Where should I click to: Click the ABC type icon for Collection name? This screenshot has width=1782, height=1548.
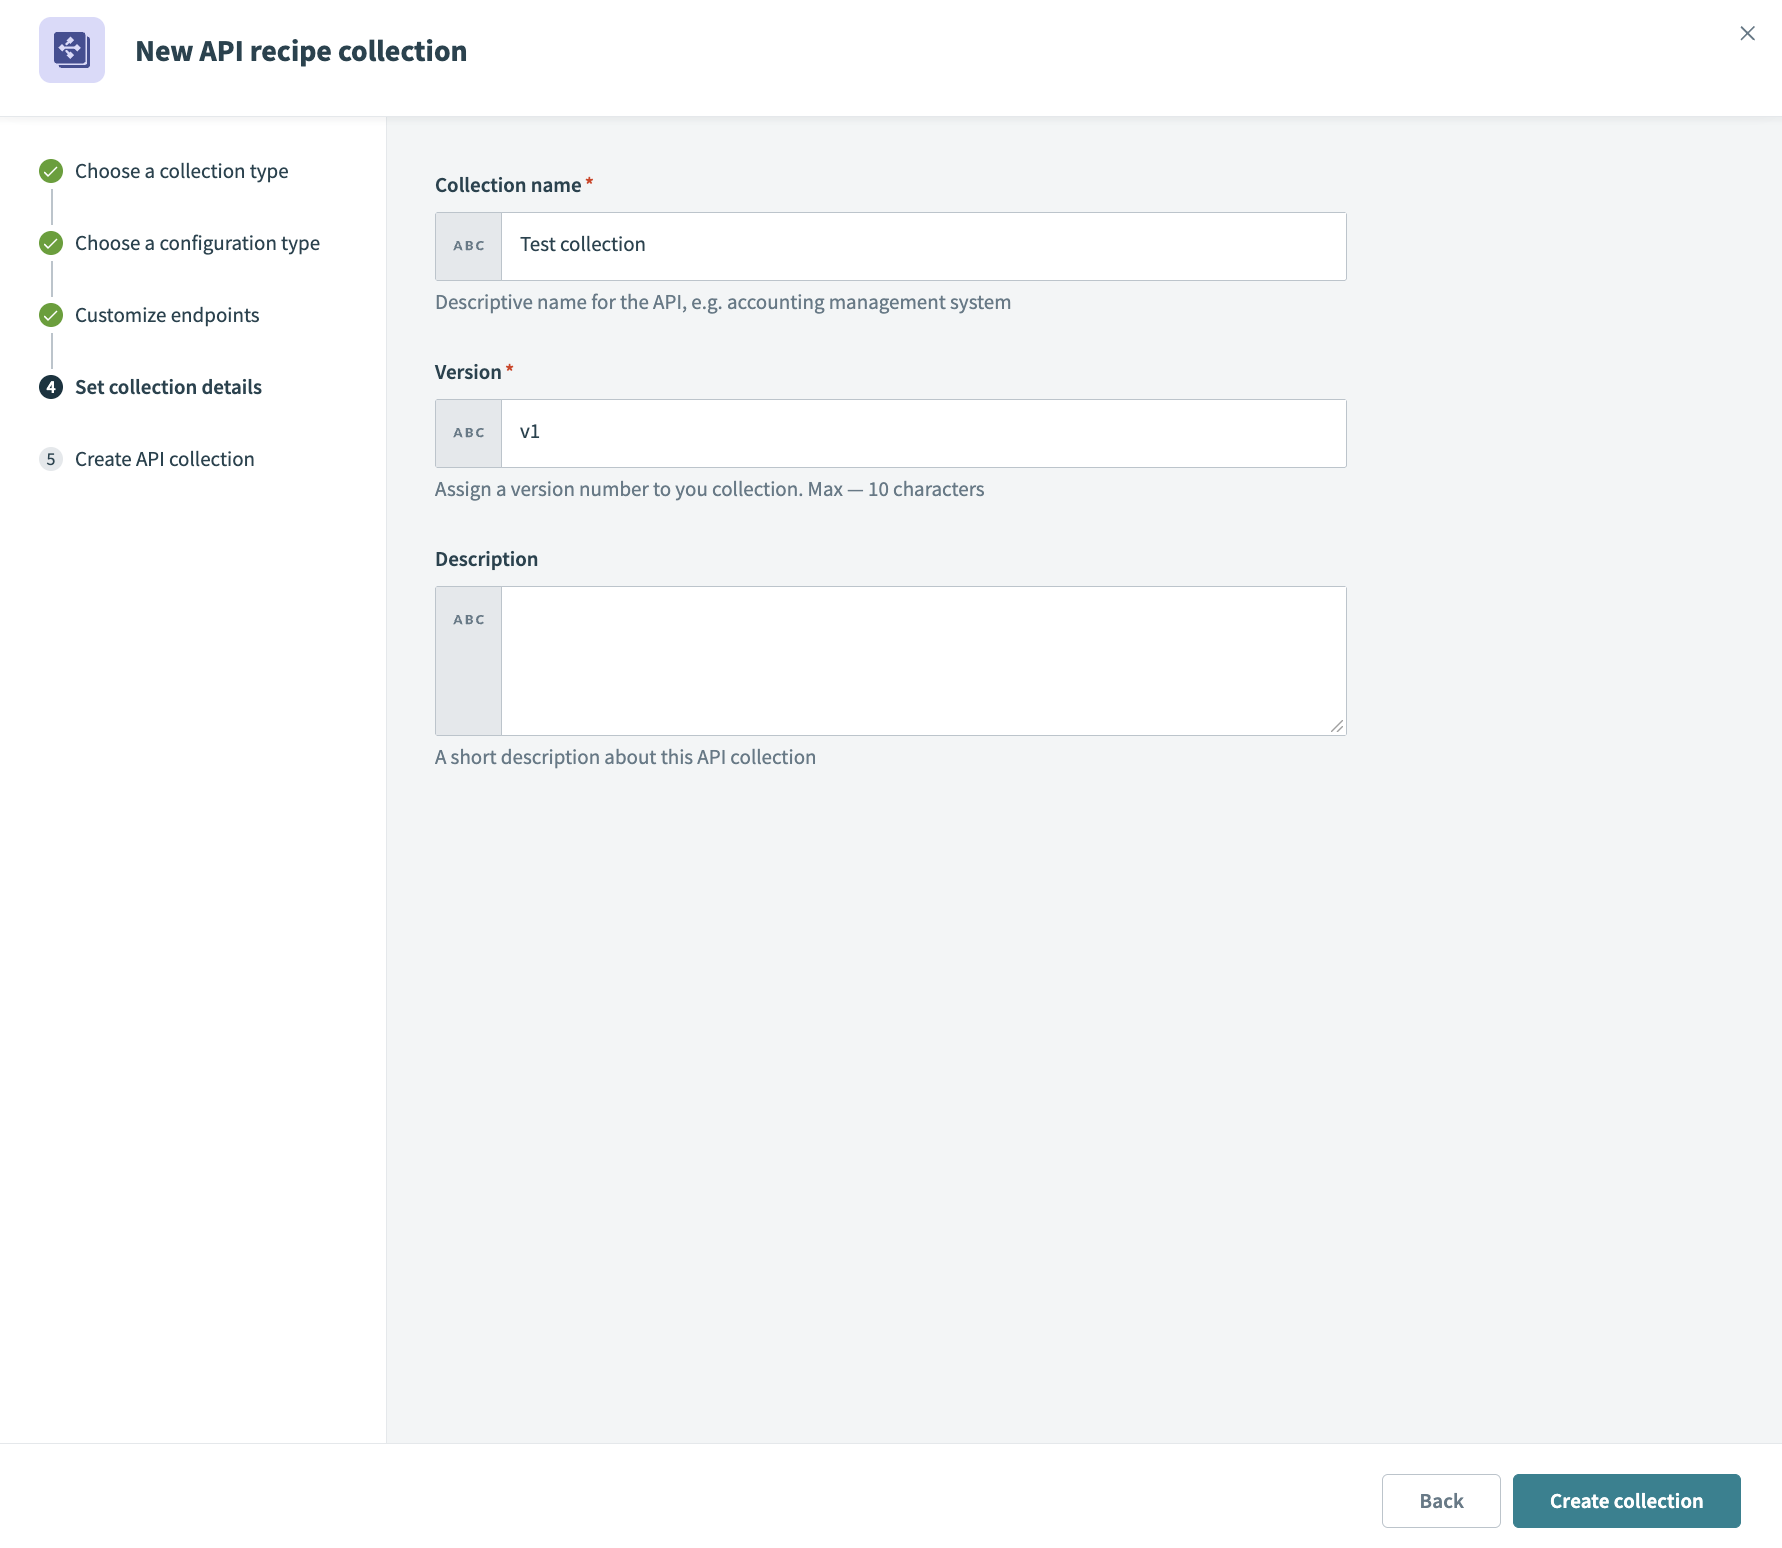tap(469, 246)
